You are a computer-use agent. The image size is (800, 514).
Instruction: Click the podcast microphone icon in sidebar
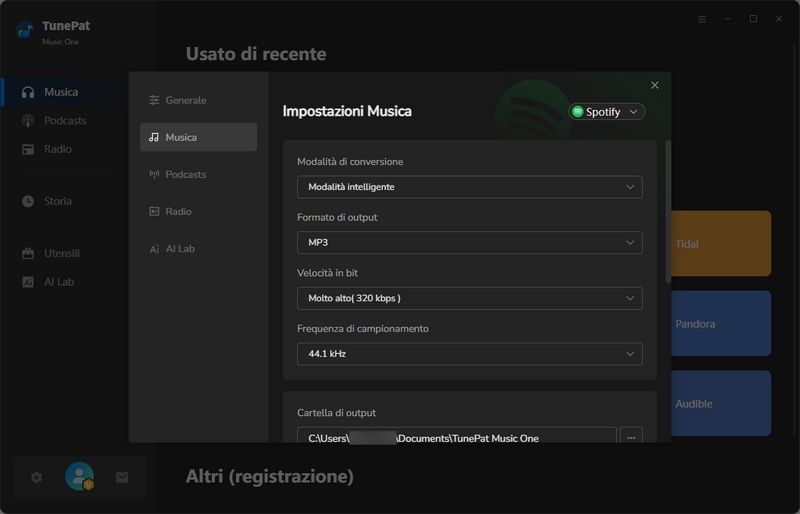point(28,120)
